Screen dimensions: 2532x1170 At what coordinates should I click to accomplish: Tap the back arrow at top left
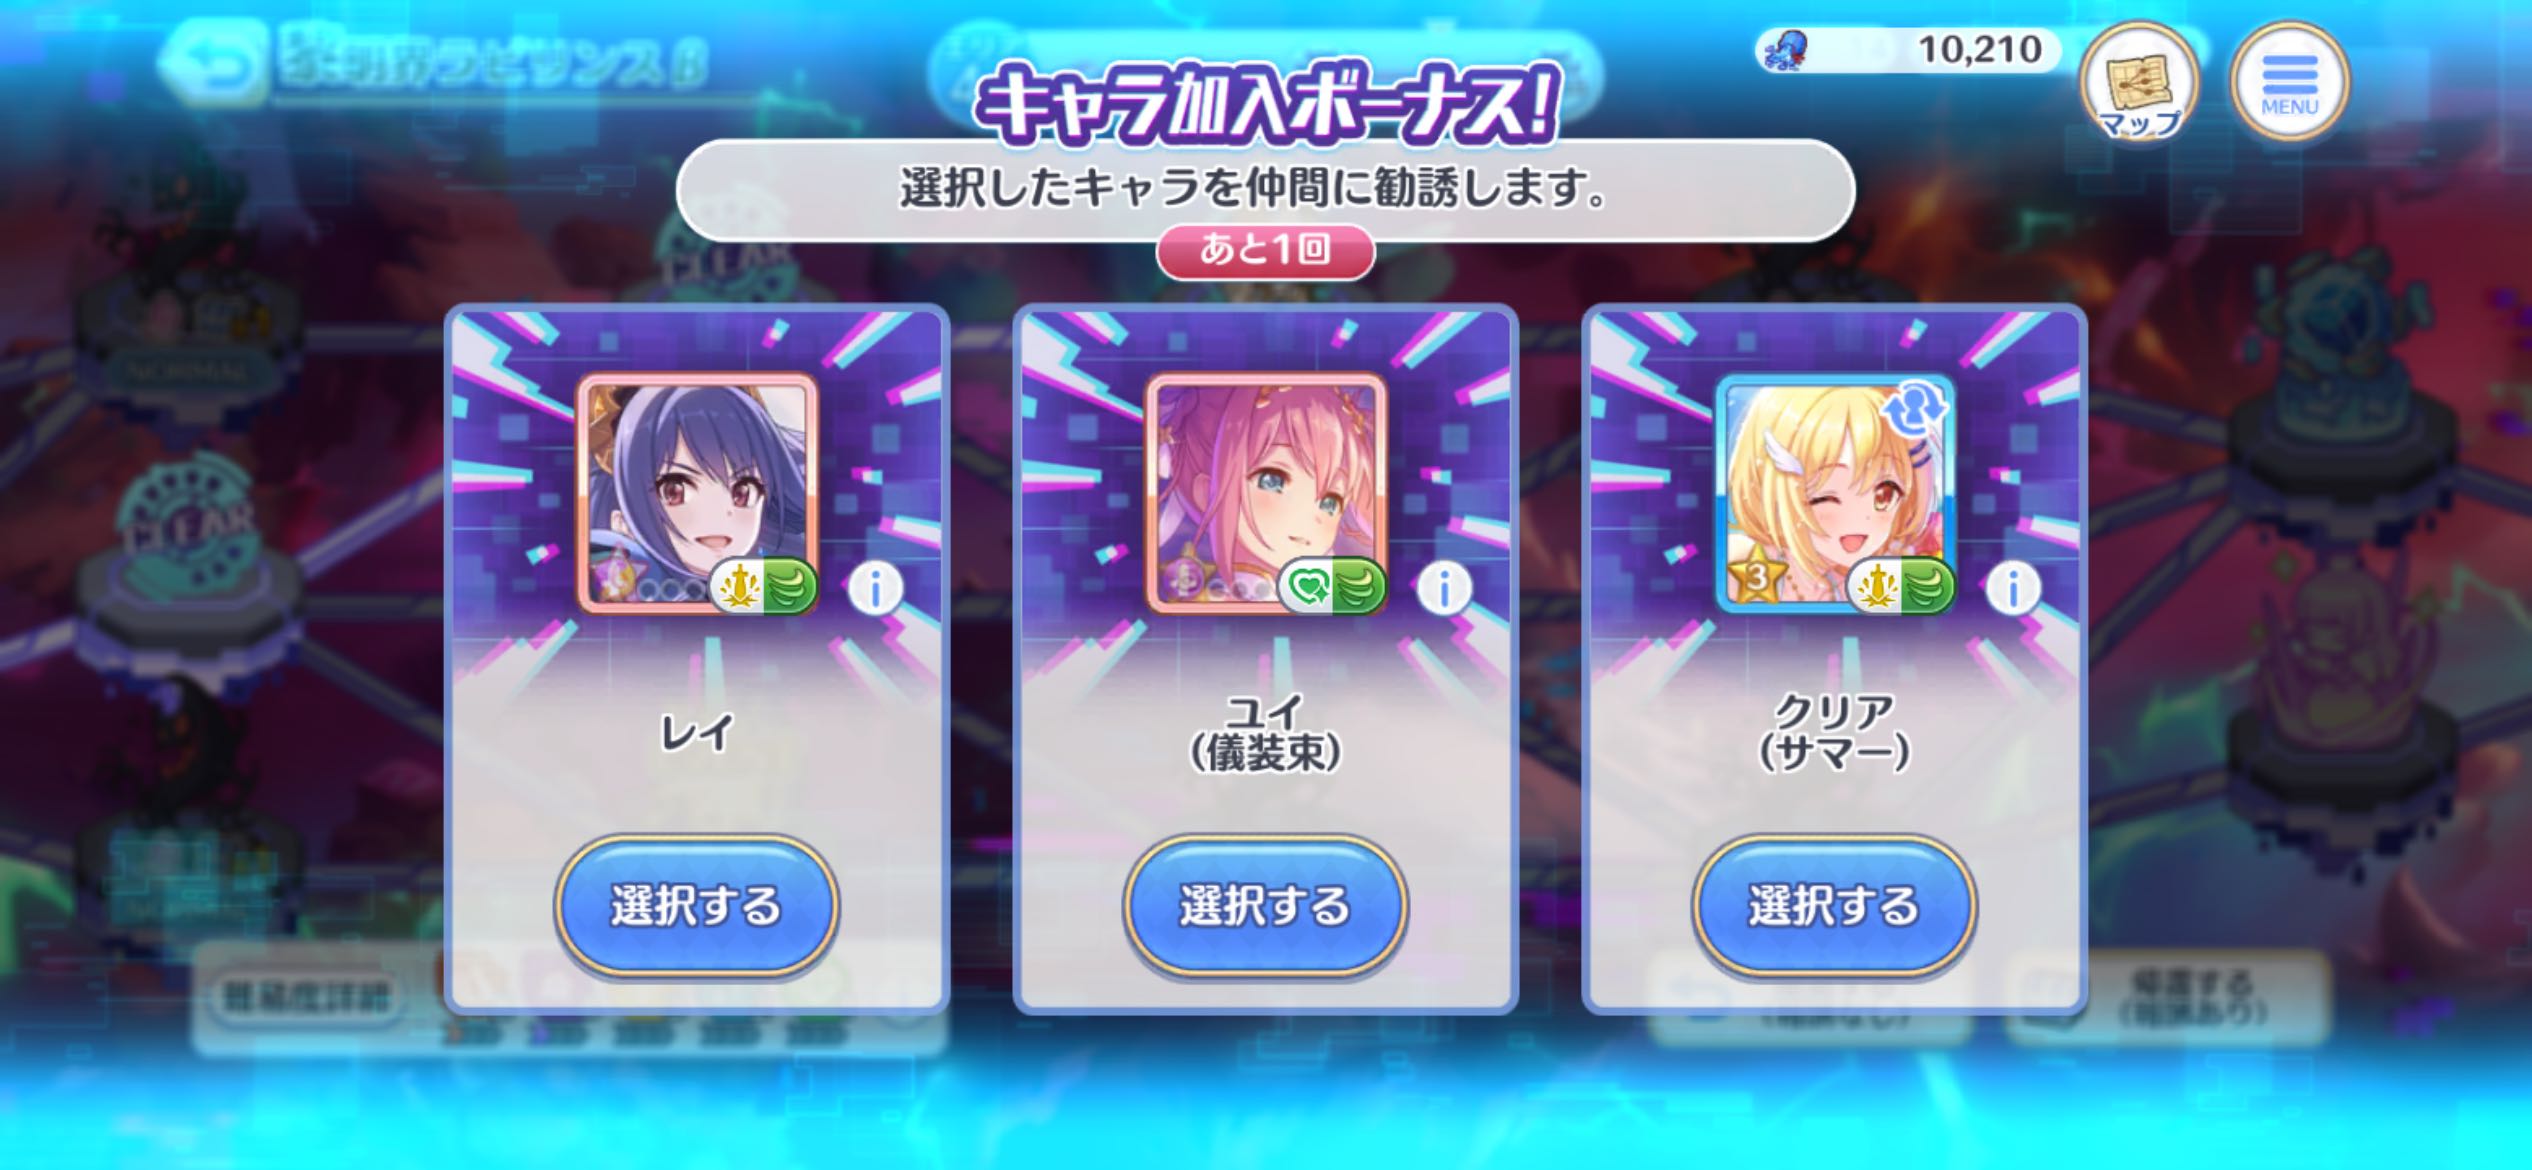coord(213,64)
